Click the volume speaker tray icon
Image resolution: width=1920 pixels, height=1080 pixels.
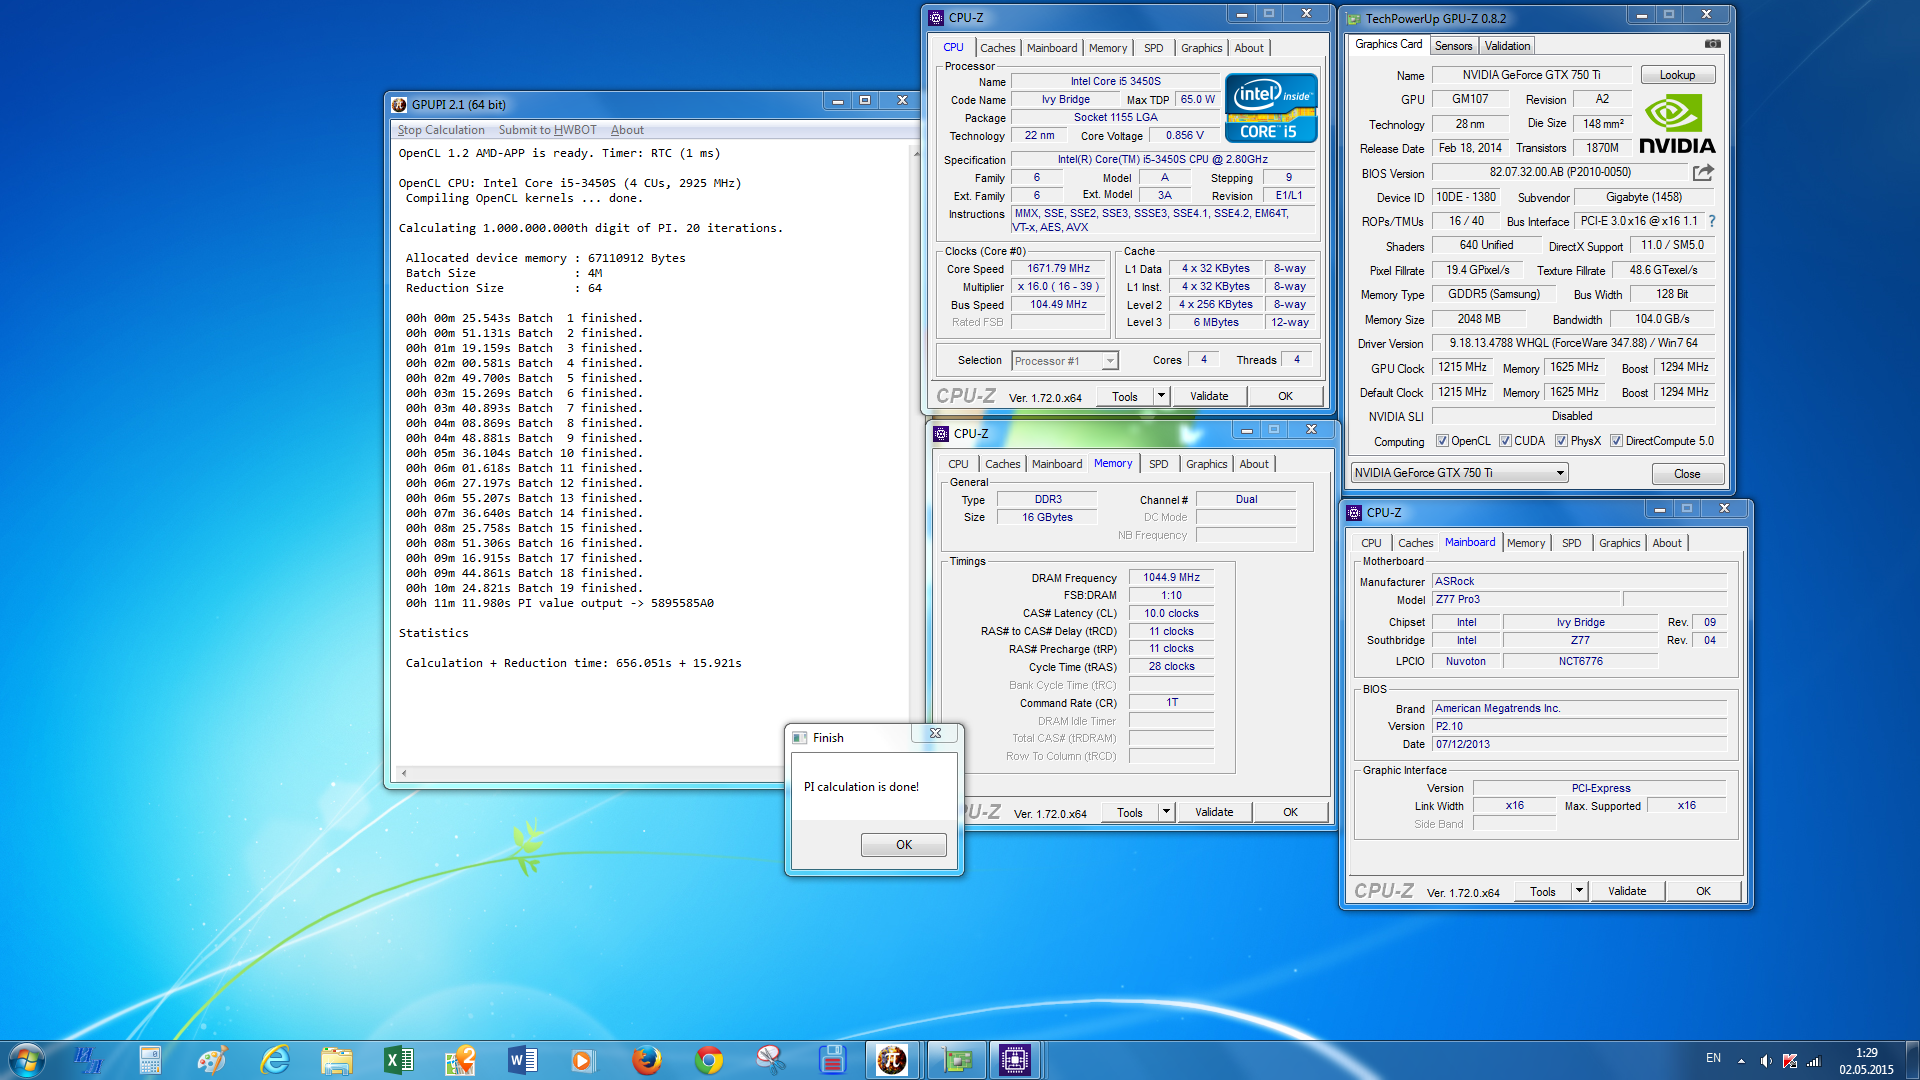(x=1766, y=1060)
